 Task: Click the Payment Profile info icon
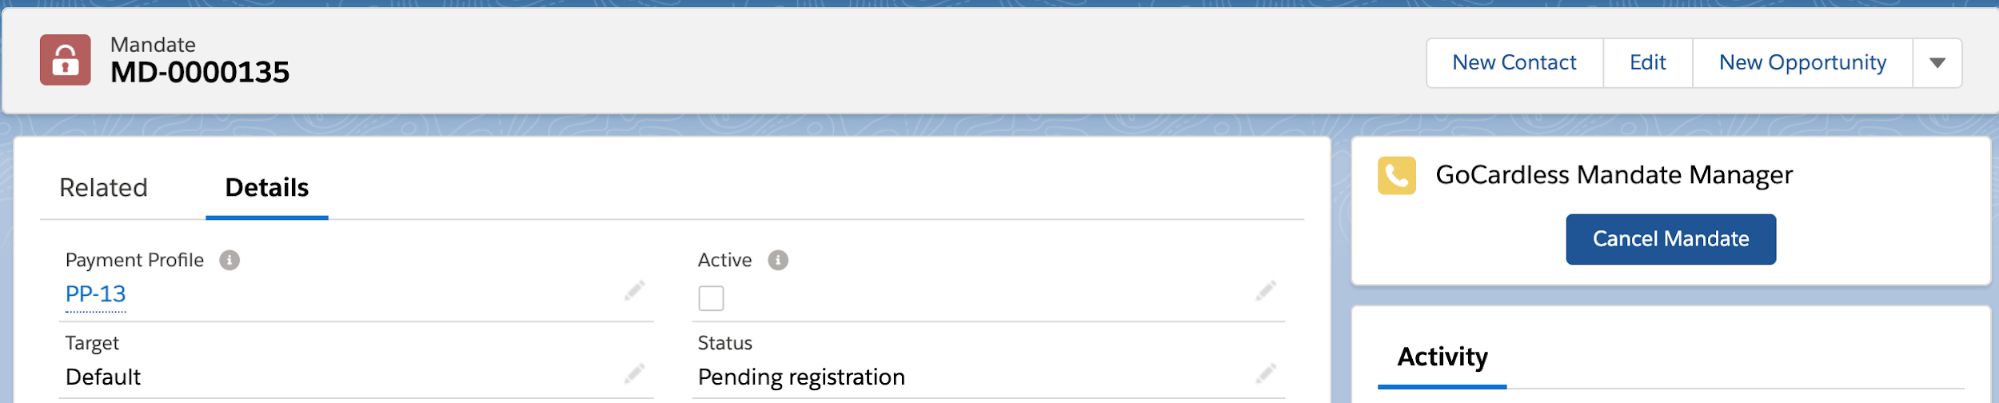pyautogui.click(x=230, y=260)
